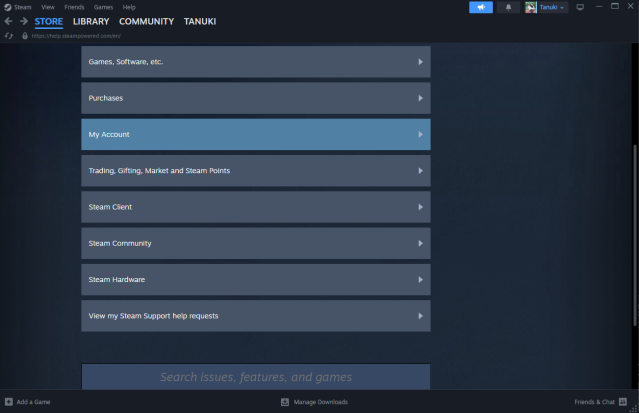Click the Manage Downloads label
Screen dimensions: 639x413
(321, 402)
